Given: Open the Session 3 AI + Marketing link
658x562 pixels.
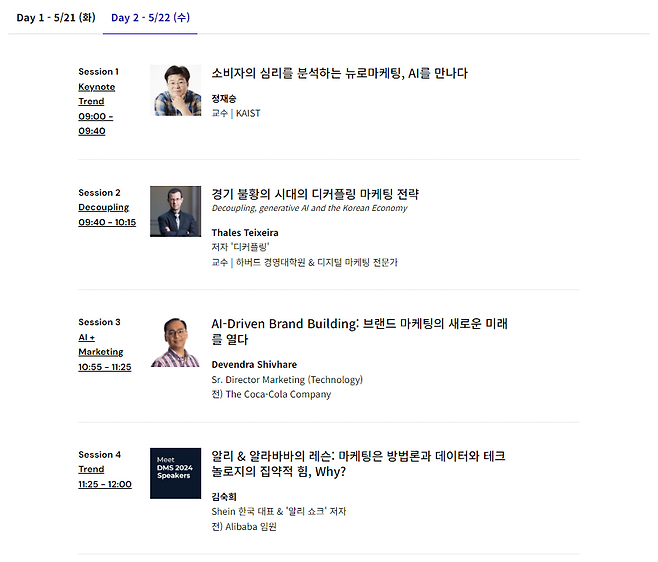Looking at the screenshot, I should [x=100, y=344].
